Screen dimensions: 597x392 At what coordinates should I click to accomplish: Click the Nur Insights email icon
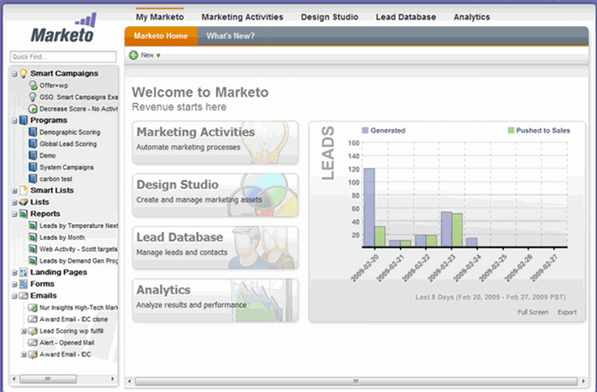point(33,308)
